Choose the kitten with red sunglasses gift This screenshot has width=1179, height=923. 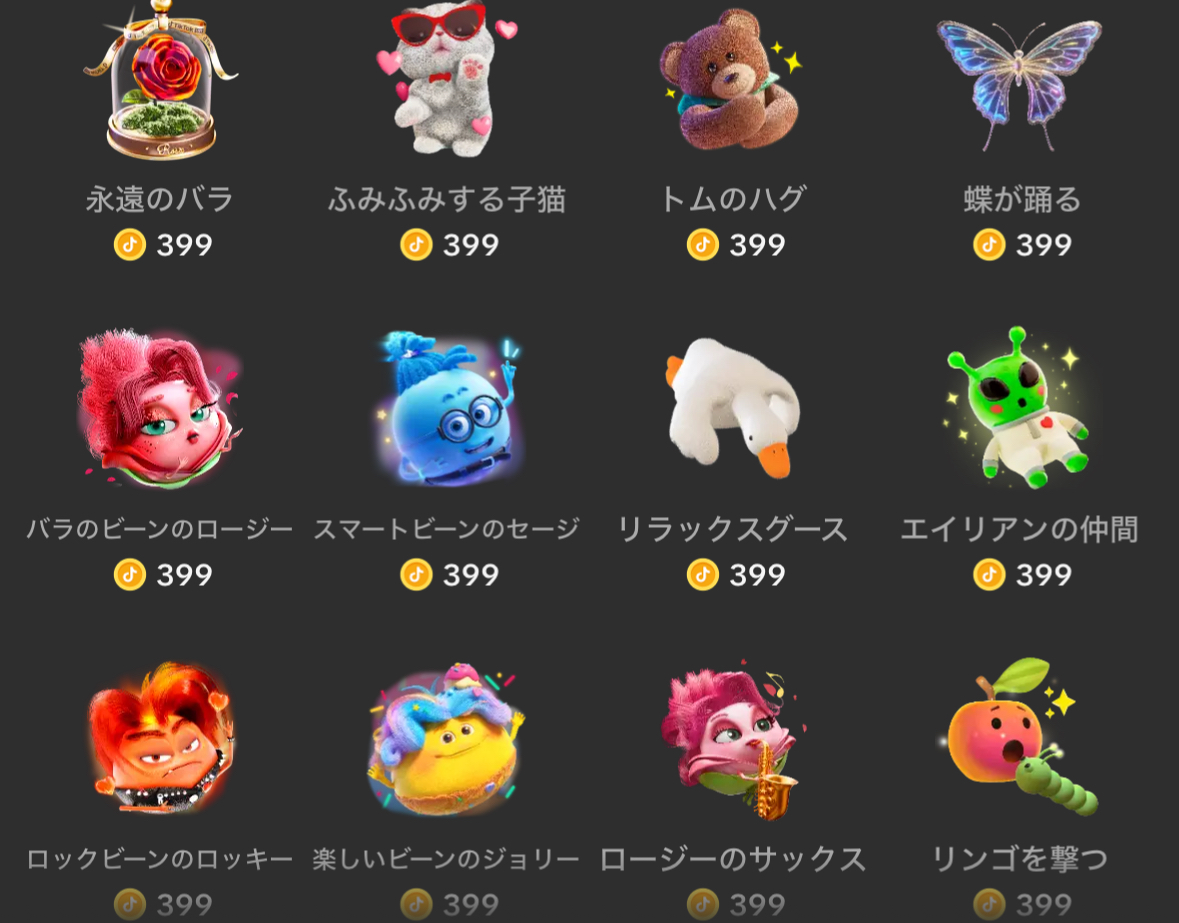pyautogui.click(x=447, y=78)
